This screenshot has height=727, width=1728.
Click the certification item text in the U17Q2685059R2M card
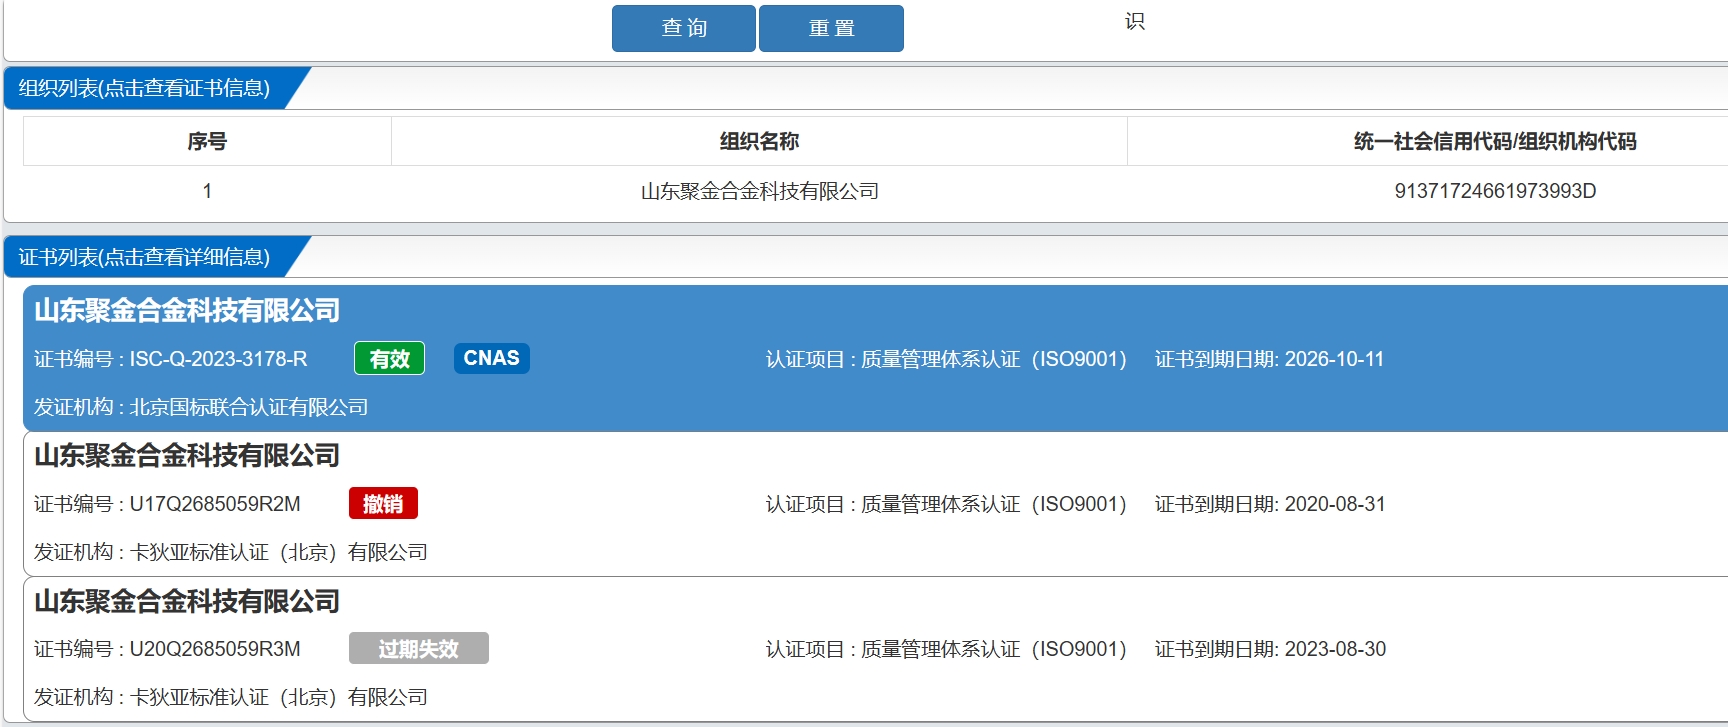pyautogui.click(x=946, y=504)
